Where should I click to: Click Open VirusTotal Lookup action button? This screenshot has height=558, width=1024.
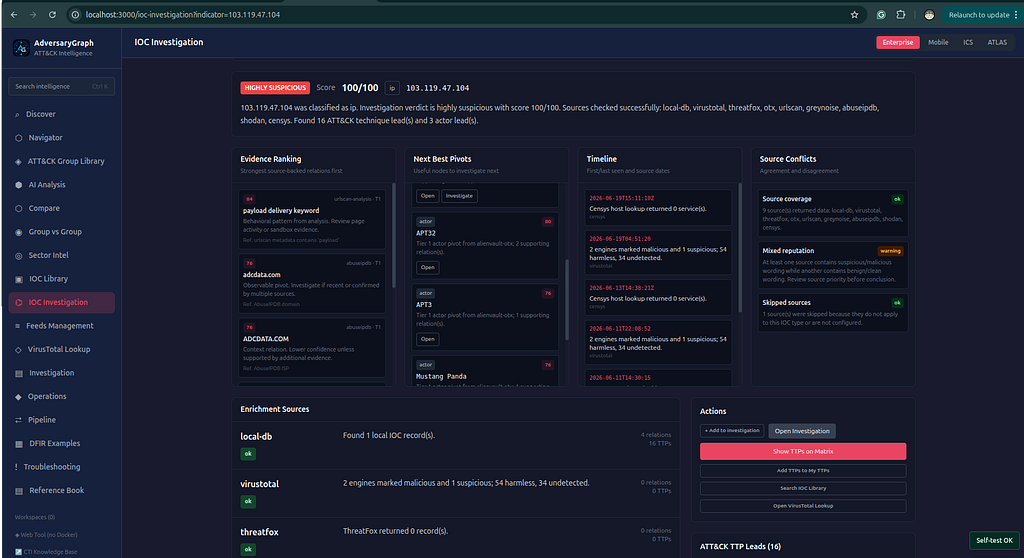click(803, 506)
